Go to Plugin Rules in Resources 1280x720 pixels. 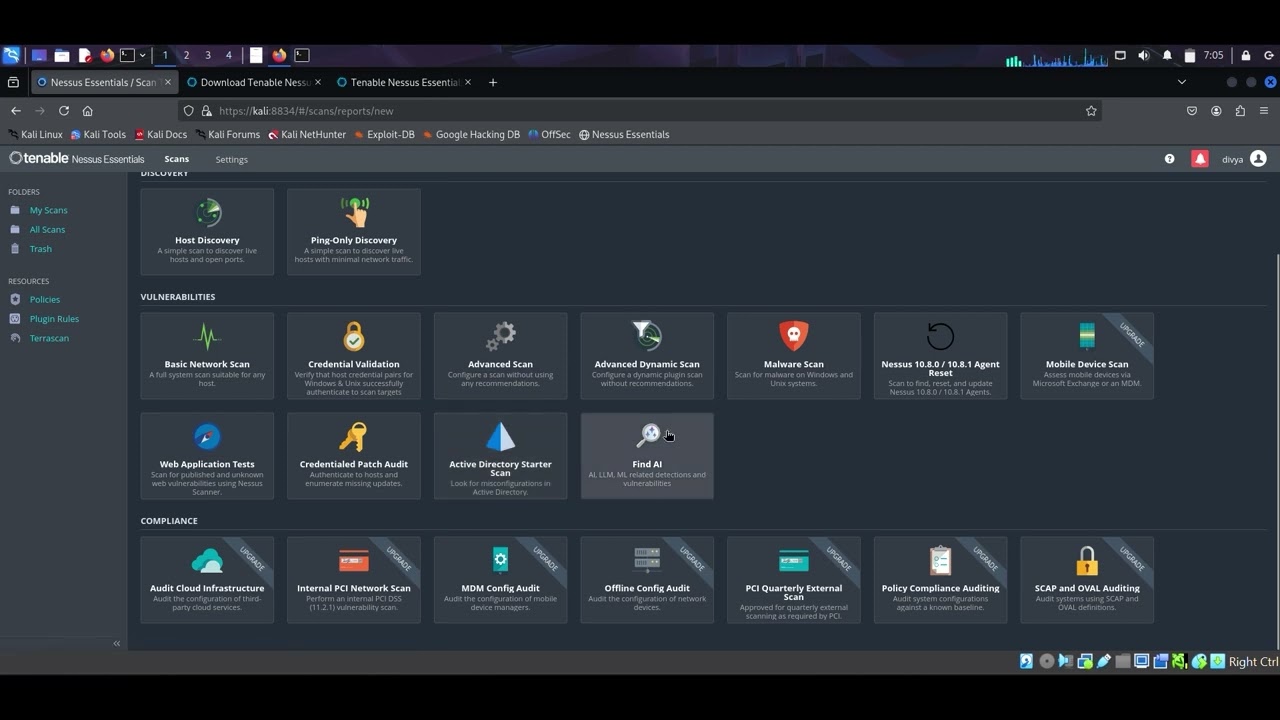coord(54,319)
